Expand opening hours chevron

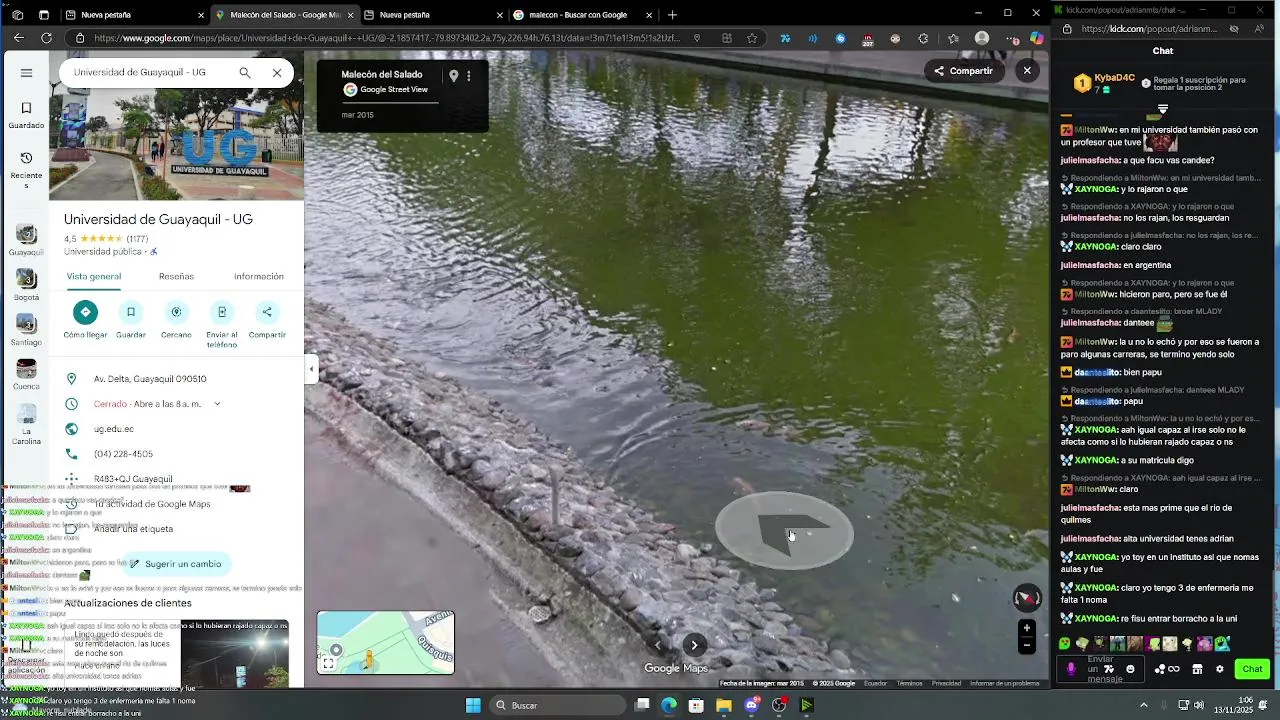[217, 404]
